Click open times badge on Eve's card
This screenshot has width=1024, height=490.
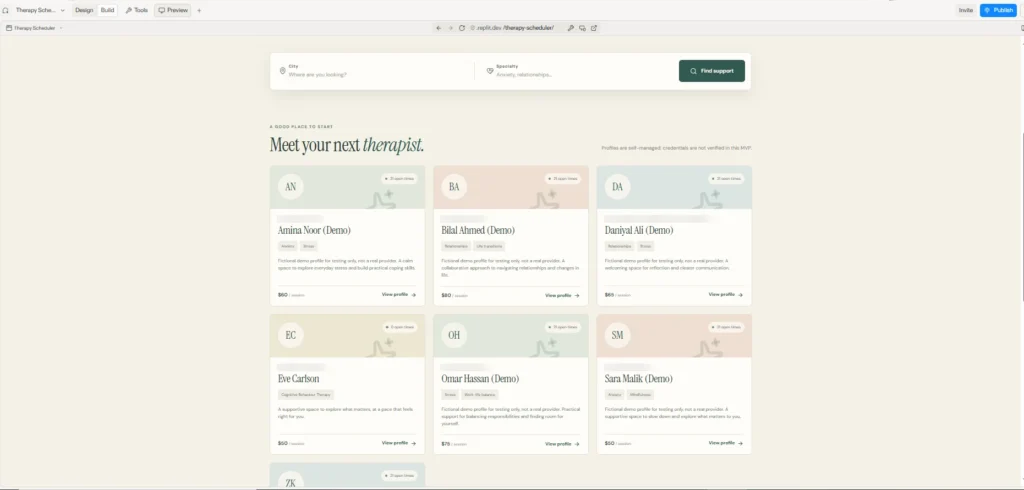399,327
